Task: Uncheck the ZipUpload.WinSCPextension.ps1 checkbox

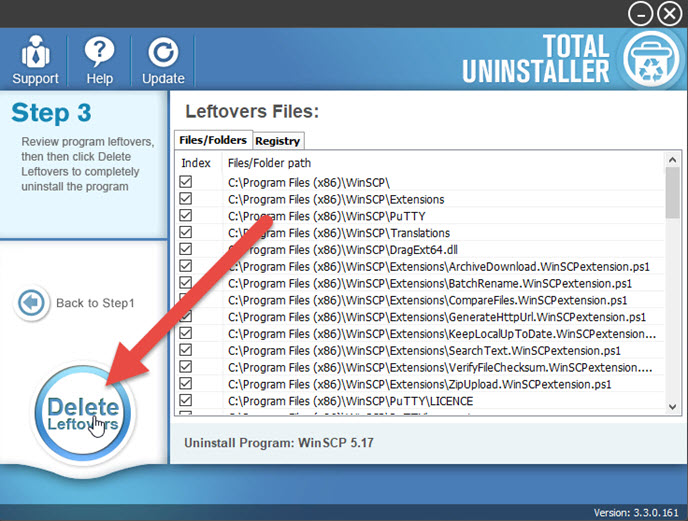Action: coord(186,384)
